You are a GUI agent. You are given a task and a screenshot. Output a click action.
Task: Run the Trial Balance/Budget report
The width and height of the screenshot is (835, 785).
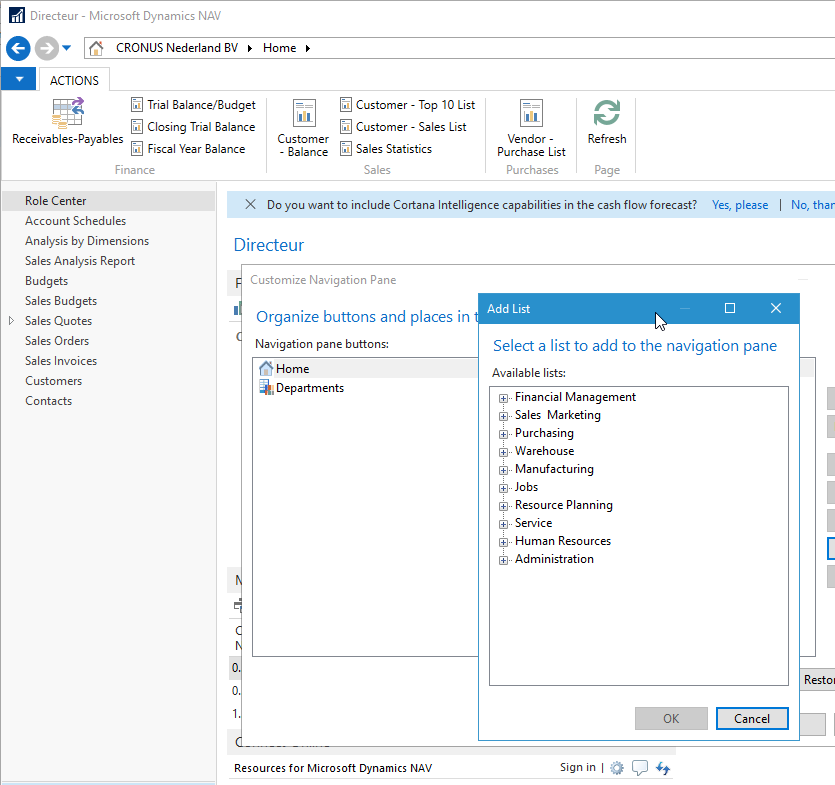(193, 105)
